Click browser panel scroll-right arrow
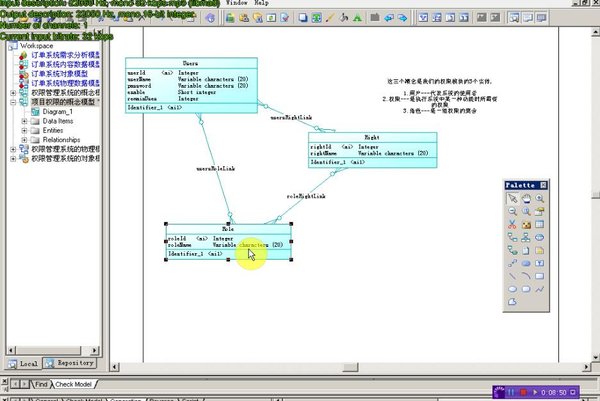 95,350
